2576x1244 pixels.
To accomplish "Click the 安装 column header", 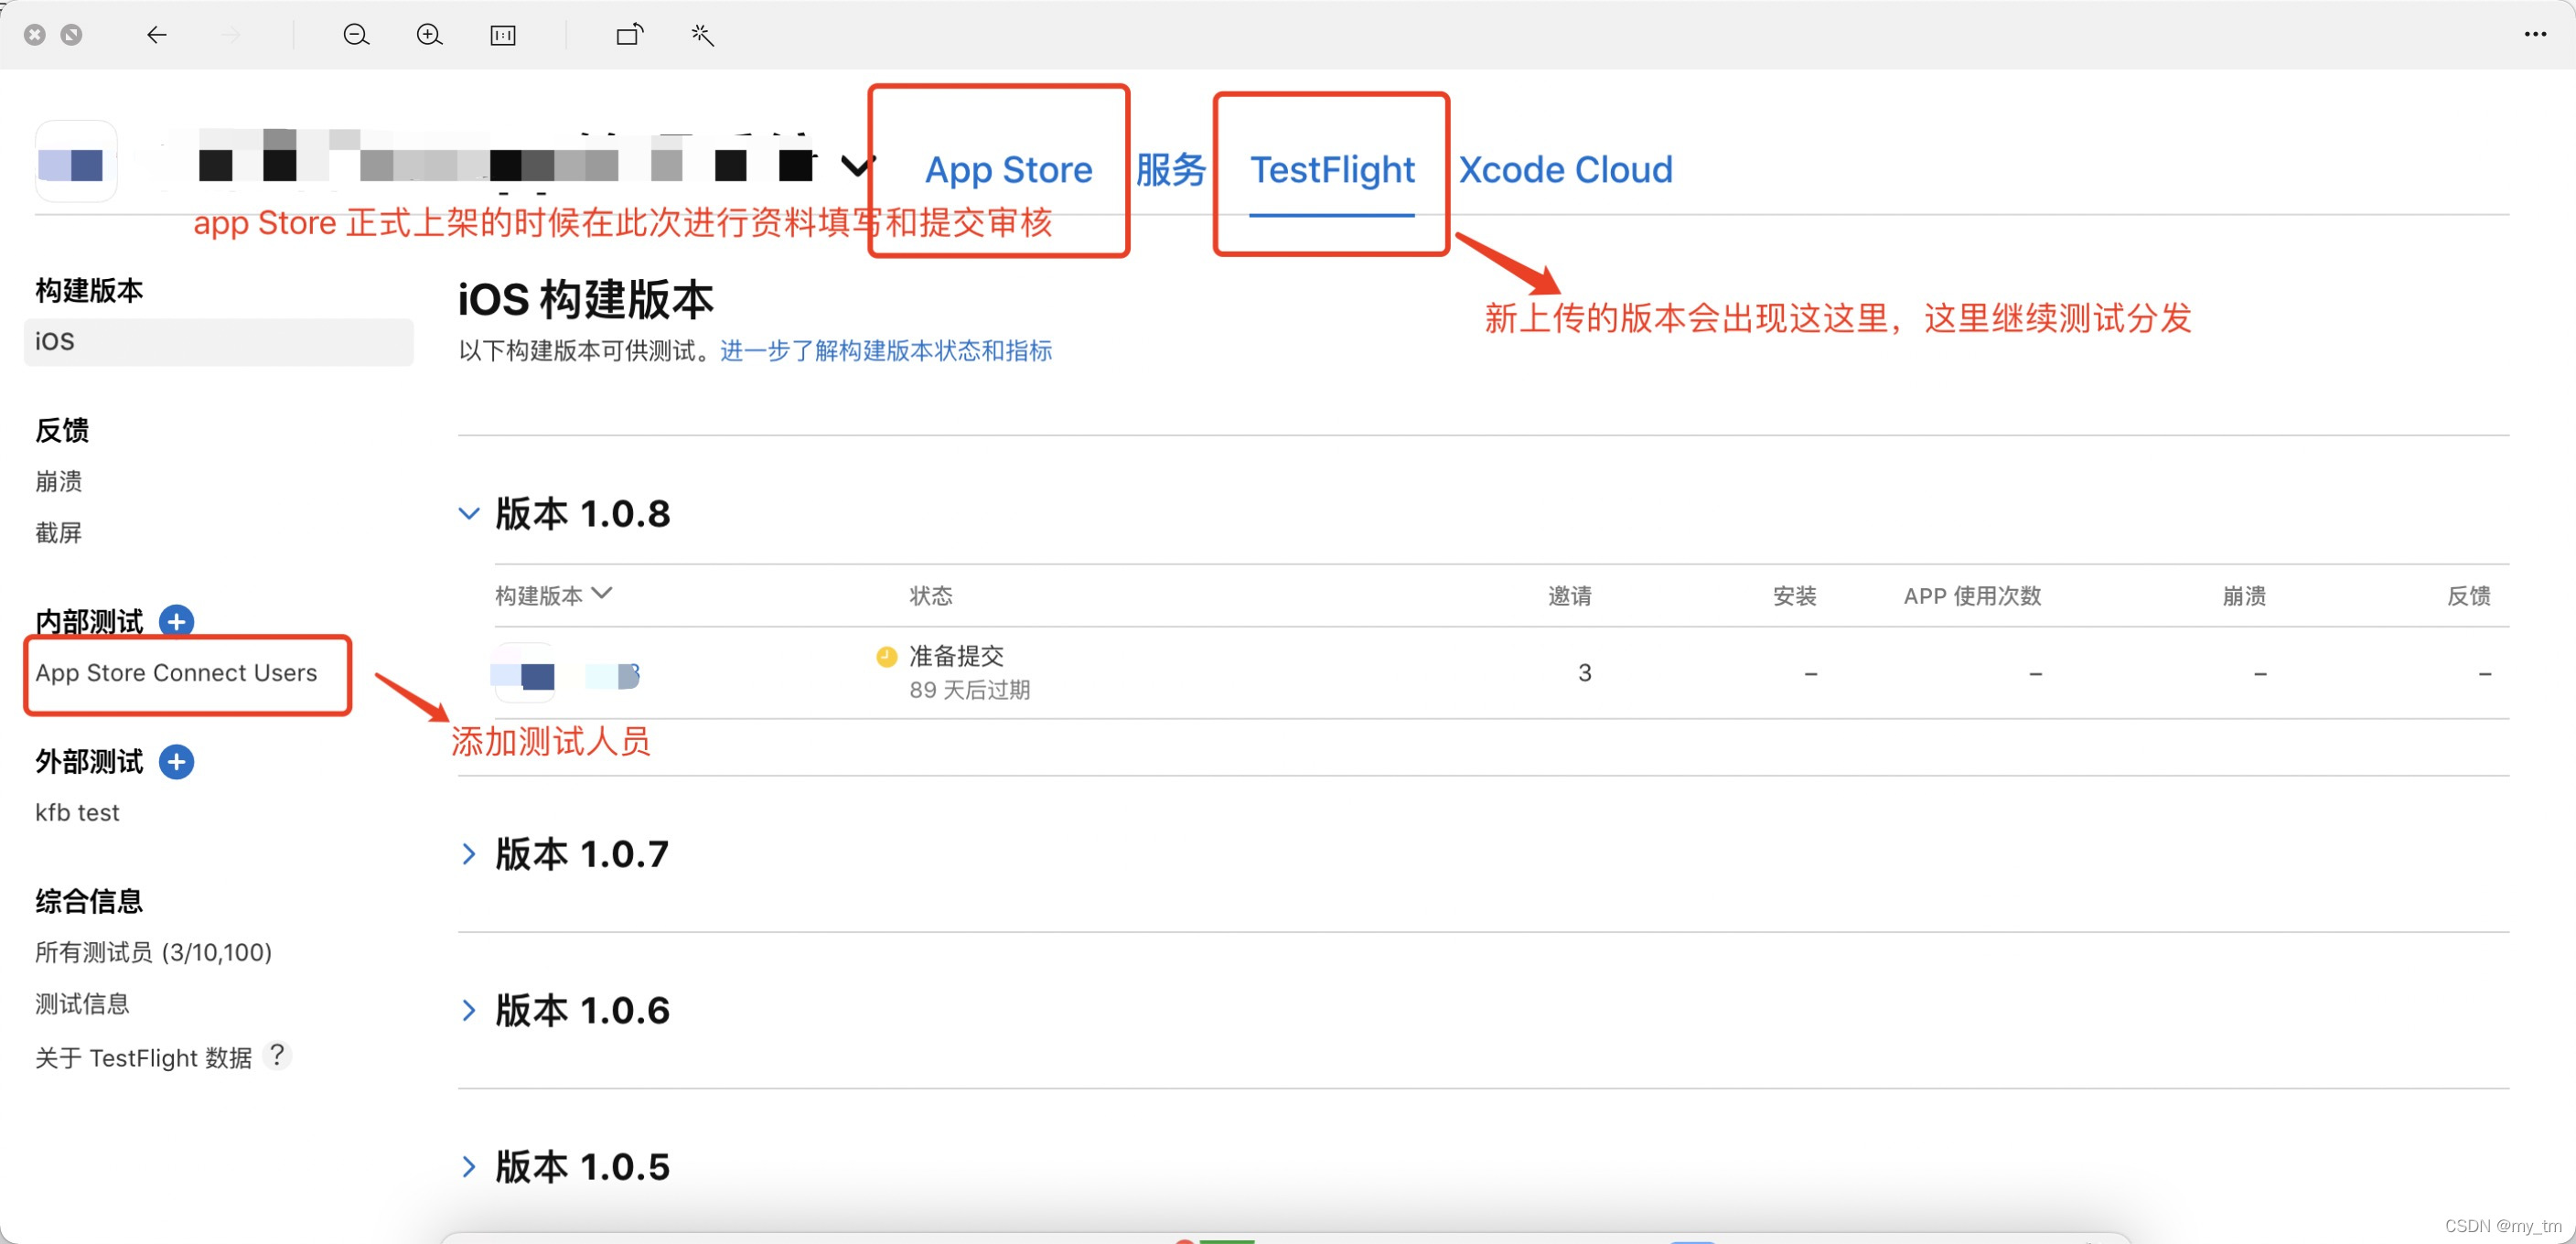I will coord(1794,596).
